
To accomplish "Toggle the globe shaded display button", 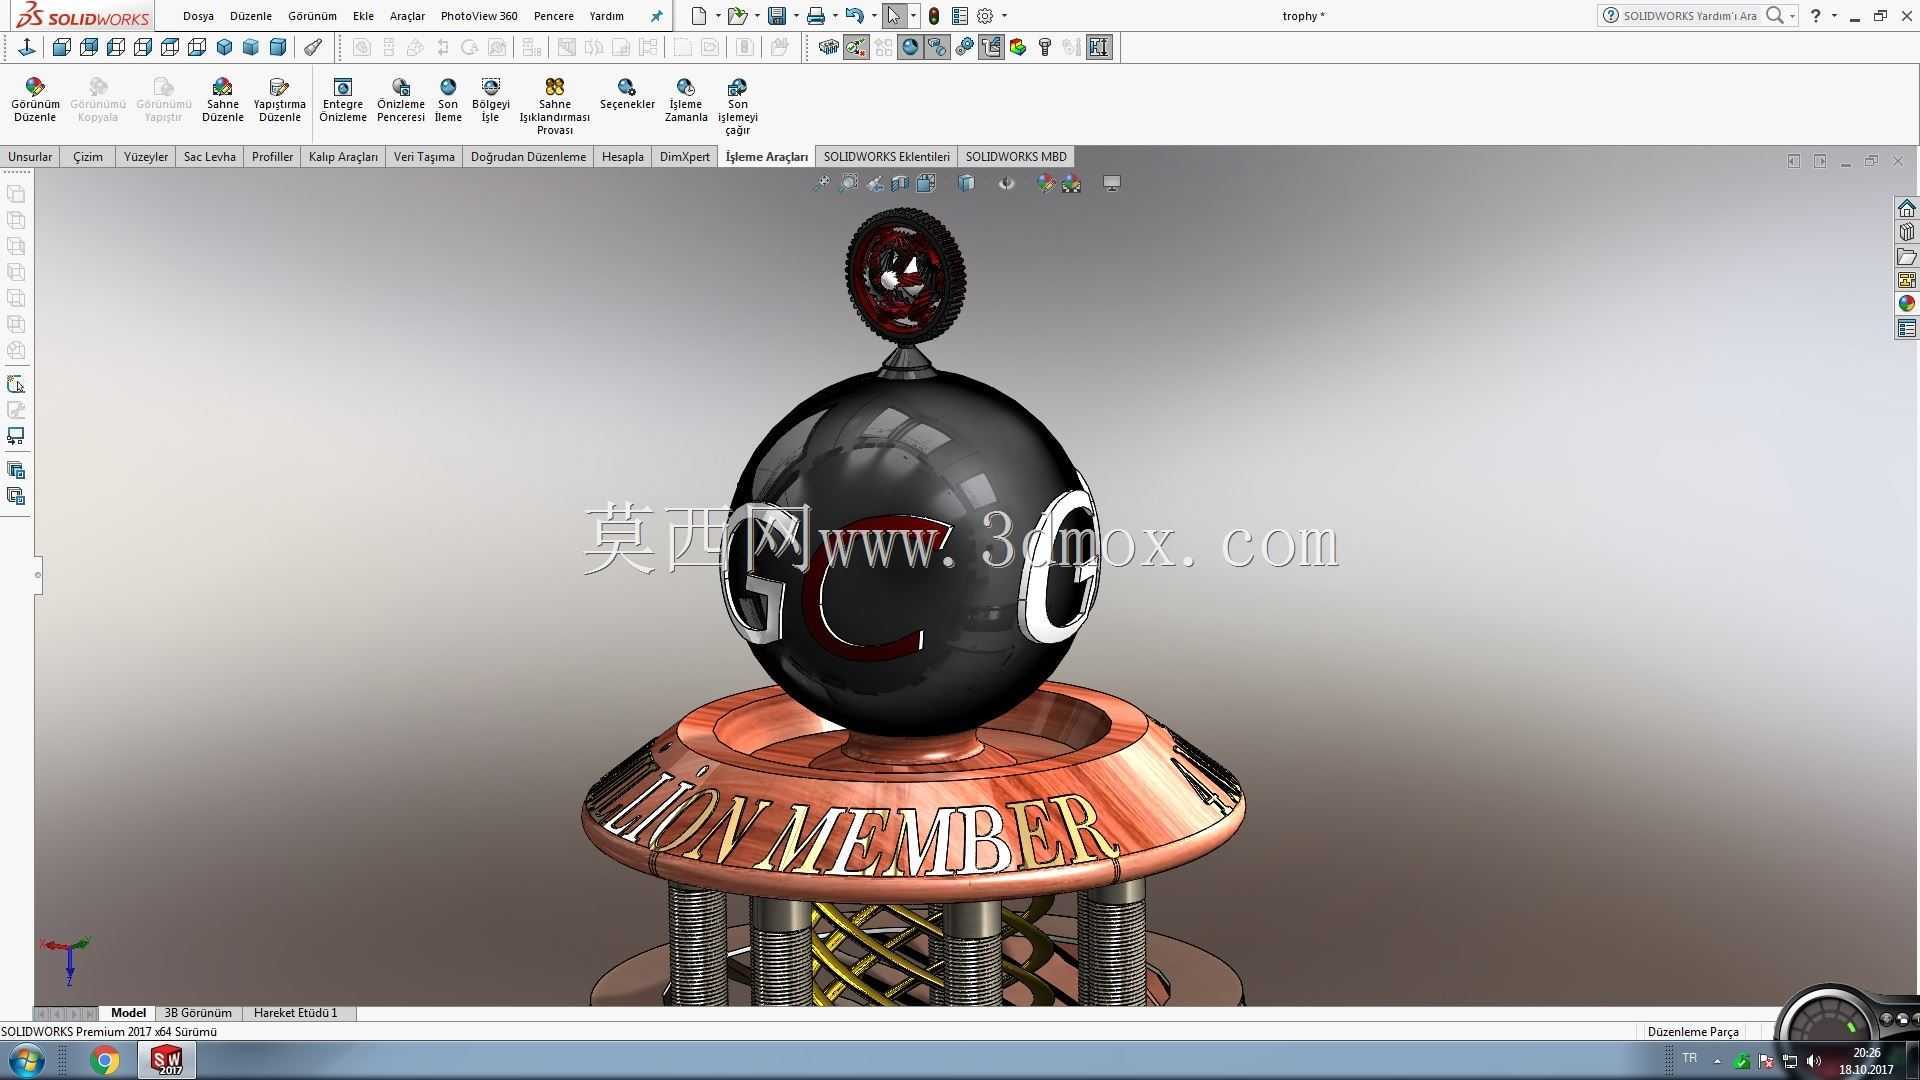I will (910, 47).
